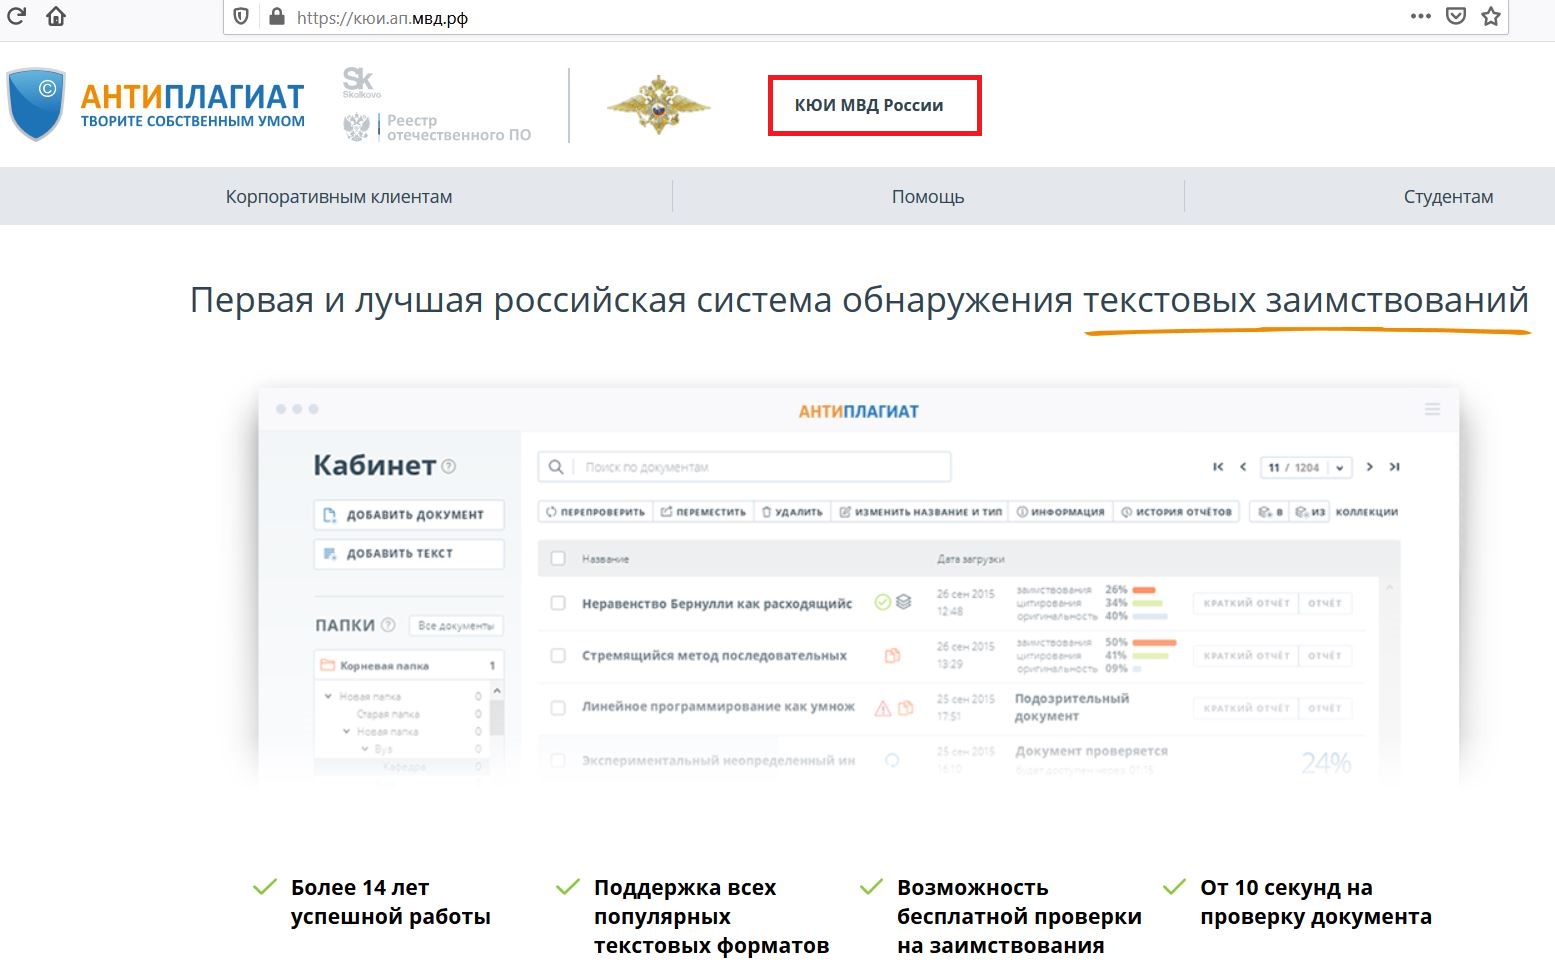
Task: Click the layers icon in the Неравенство Бернулли row
Action: [x=904, y=602]
